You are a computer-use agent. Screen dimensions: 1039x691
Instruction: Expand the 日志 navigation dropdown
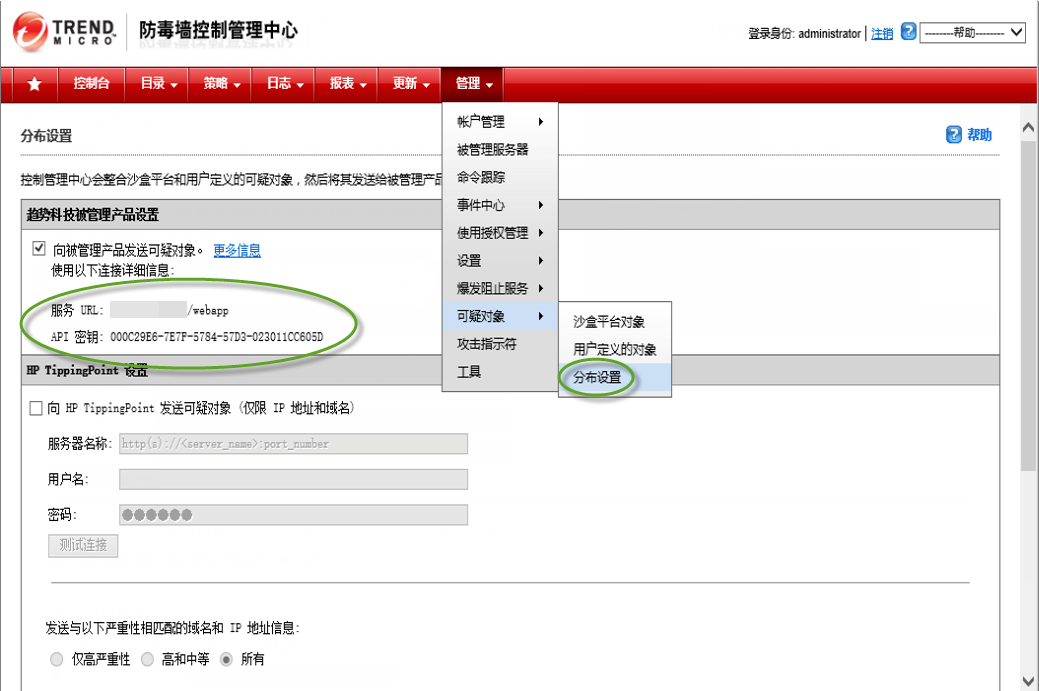pyautogui.click(x=284, y=84)
